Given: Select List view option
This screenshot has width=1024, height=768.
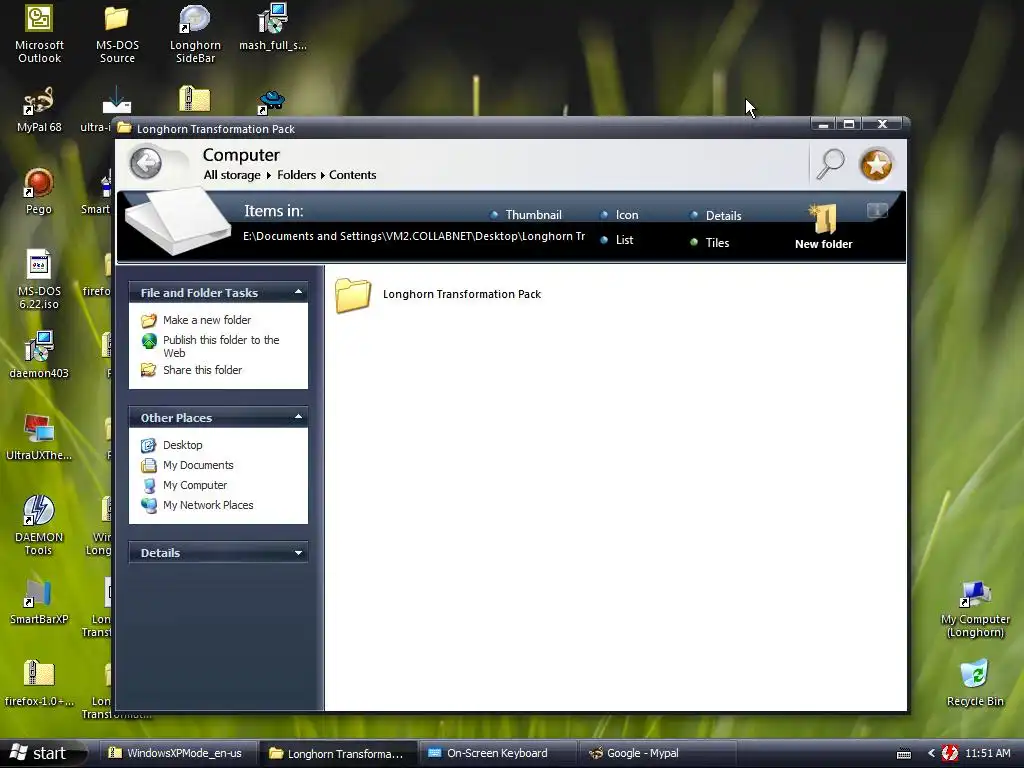Looking at the screenshot, I should (x=616, y=240).
